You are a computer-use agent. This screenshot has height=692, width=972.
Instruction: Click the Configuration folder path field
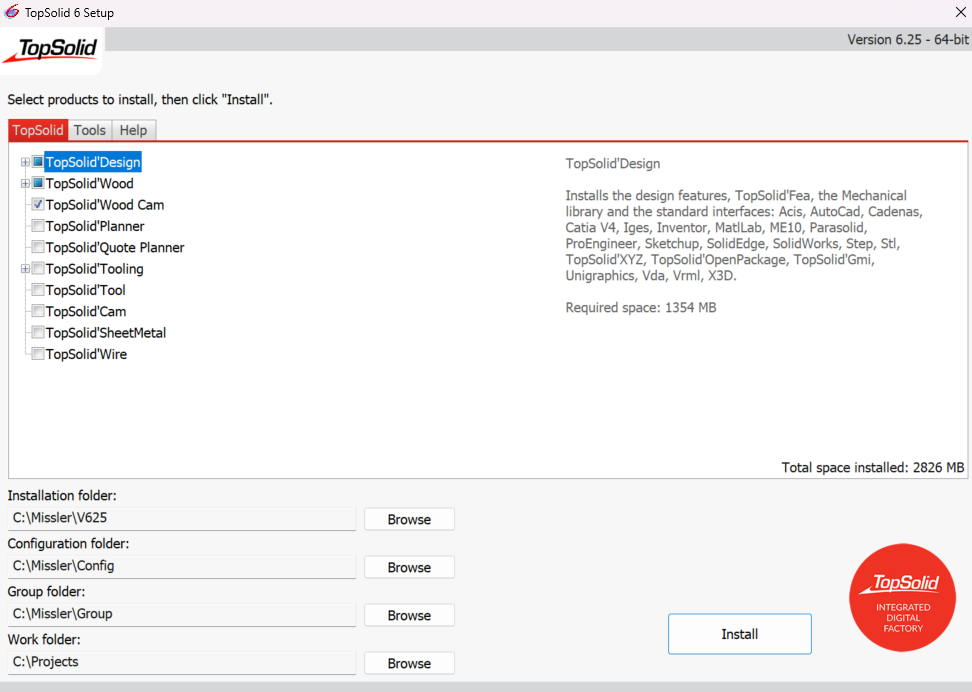(x=182, y=566)
